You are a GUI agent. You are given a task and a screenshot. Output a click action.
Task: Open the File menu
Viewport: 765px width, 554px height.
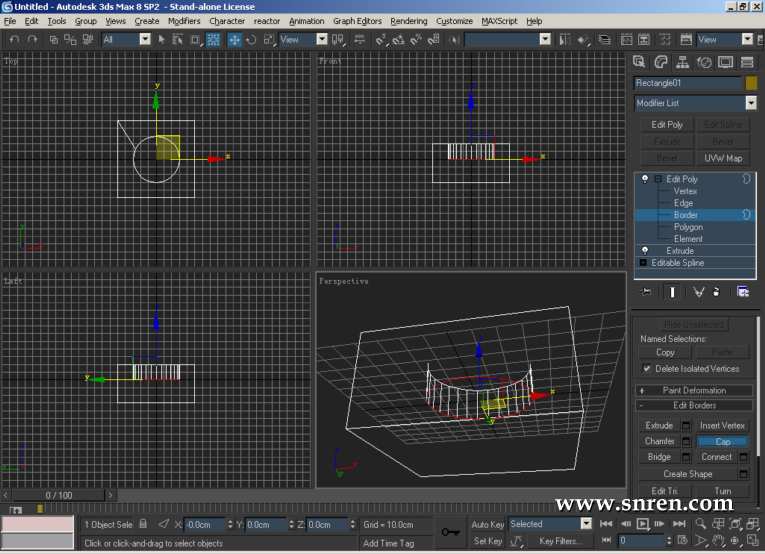[10, 21]
